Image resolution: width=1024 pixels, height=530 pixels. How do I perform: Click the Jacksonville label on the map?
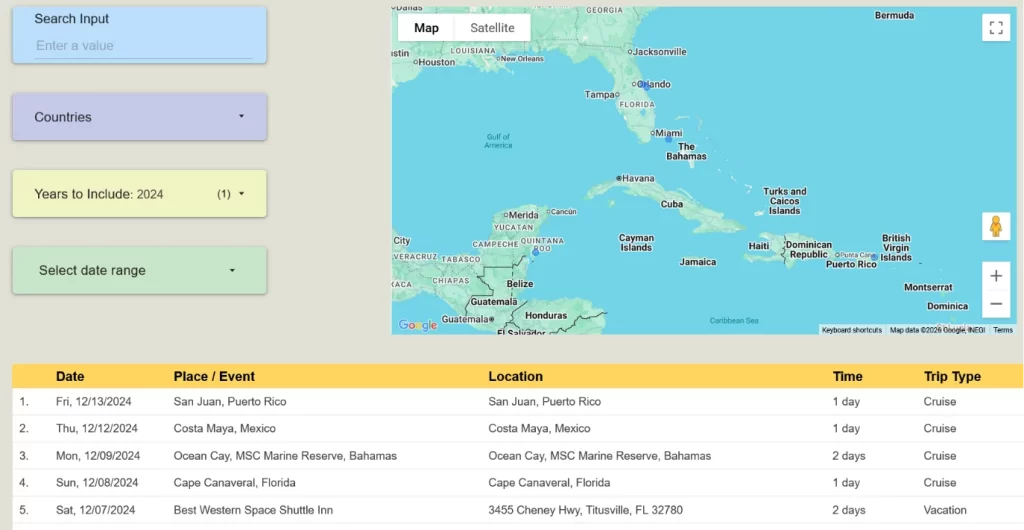coord(660,52)
